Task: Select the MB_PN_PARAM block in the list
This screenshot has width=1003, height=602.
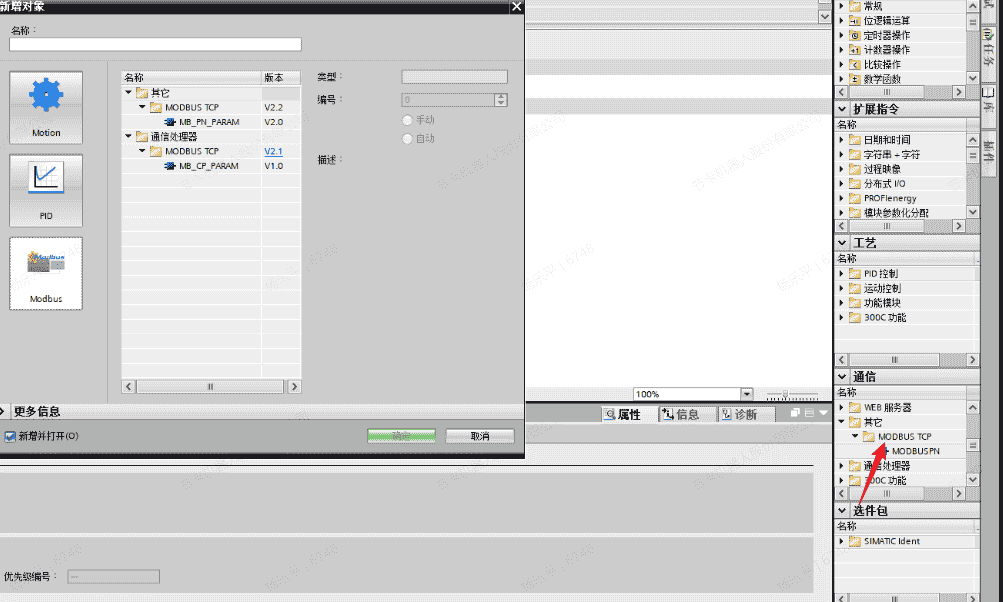Action: click(208, 122)
